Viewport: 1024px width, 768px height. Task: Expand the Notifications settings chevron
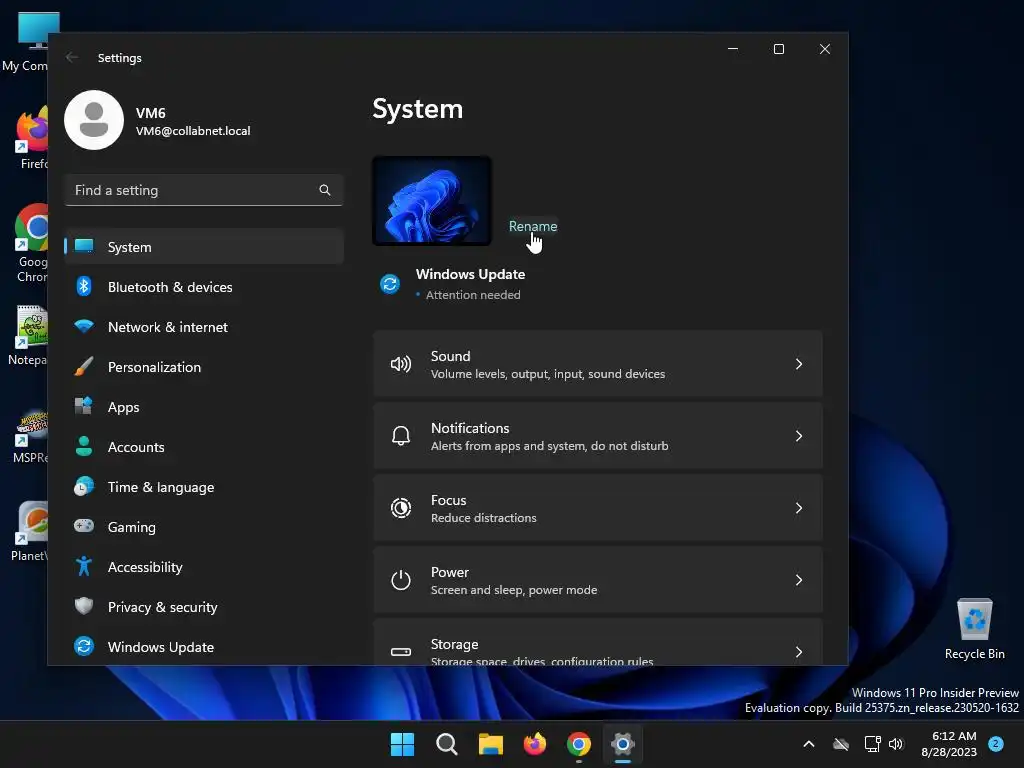tap(799, 436)
